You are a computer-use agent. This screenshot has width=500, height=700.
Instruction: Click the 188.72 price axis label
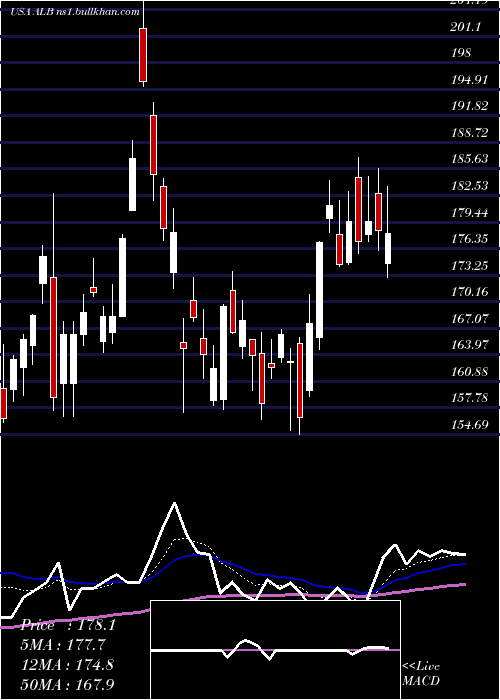[x=471, y=133]
